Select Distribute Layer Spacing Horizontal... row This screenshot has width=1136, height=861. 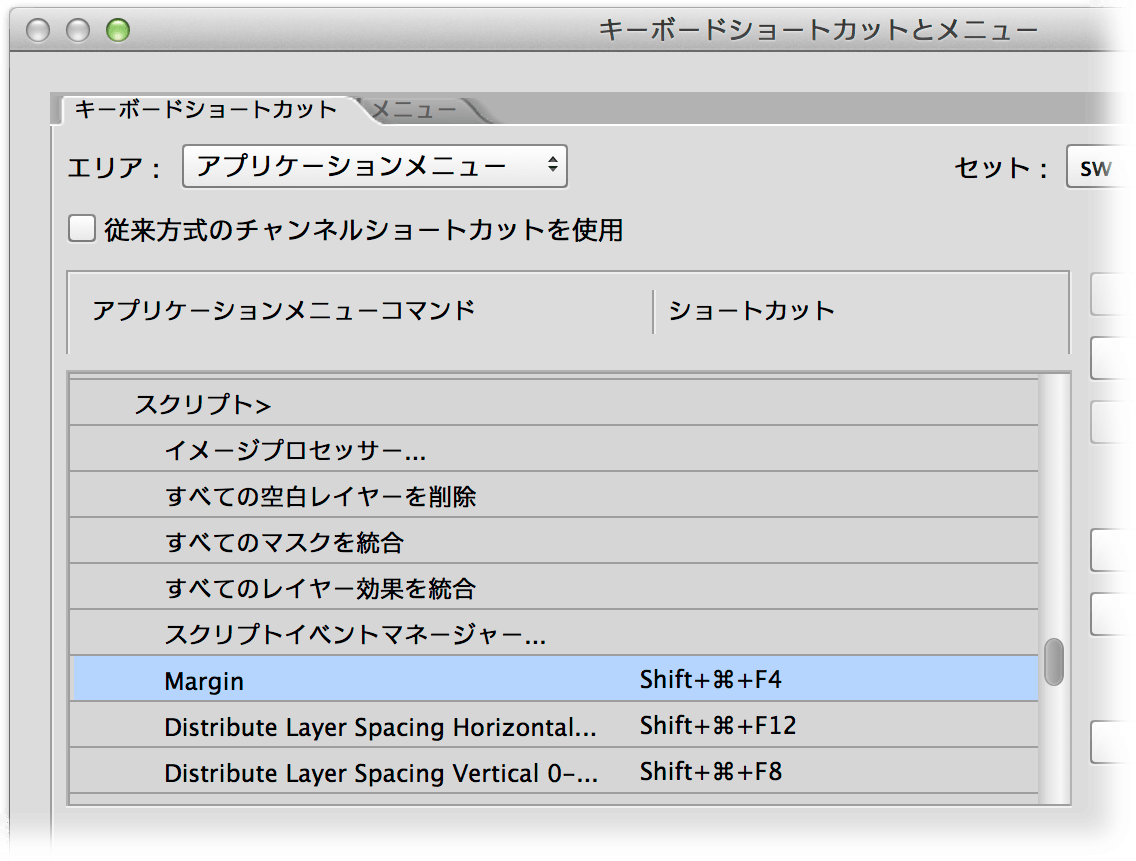coord(554,725)
